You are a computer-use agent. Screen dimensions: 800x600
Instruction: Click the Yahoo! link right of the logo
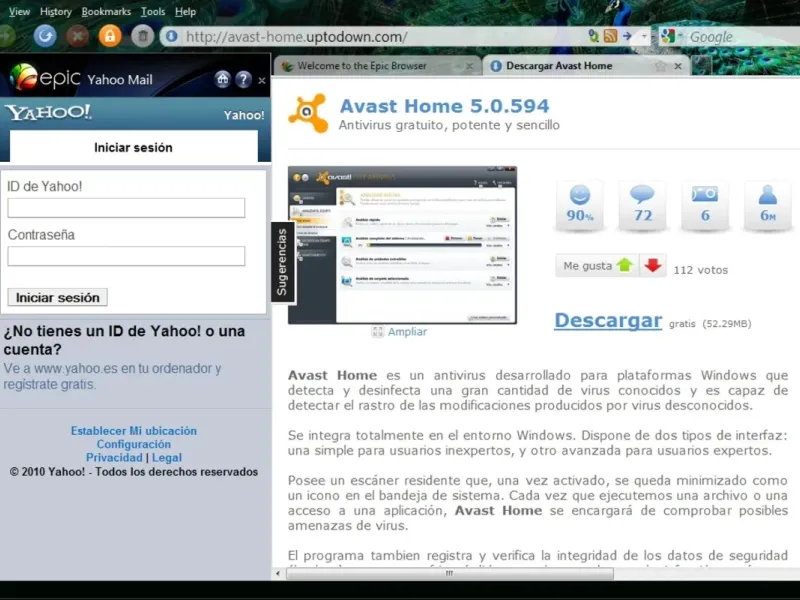244,115
